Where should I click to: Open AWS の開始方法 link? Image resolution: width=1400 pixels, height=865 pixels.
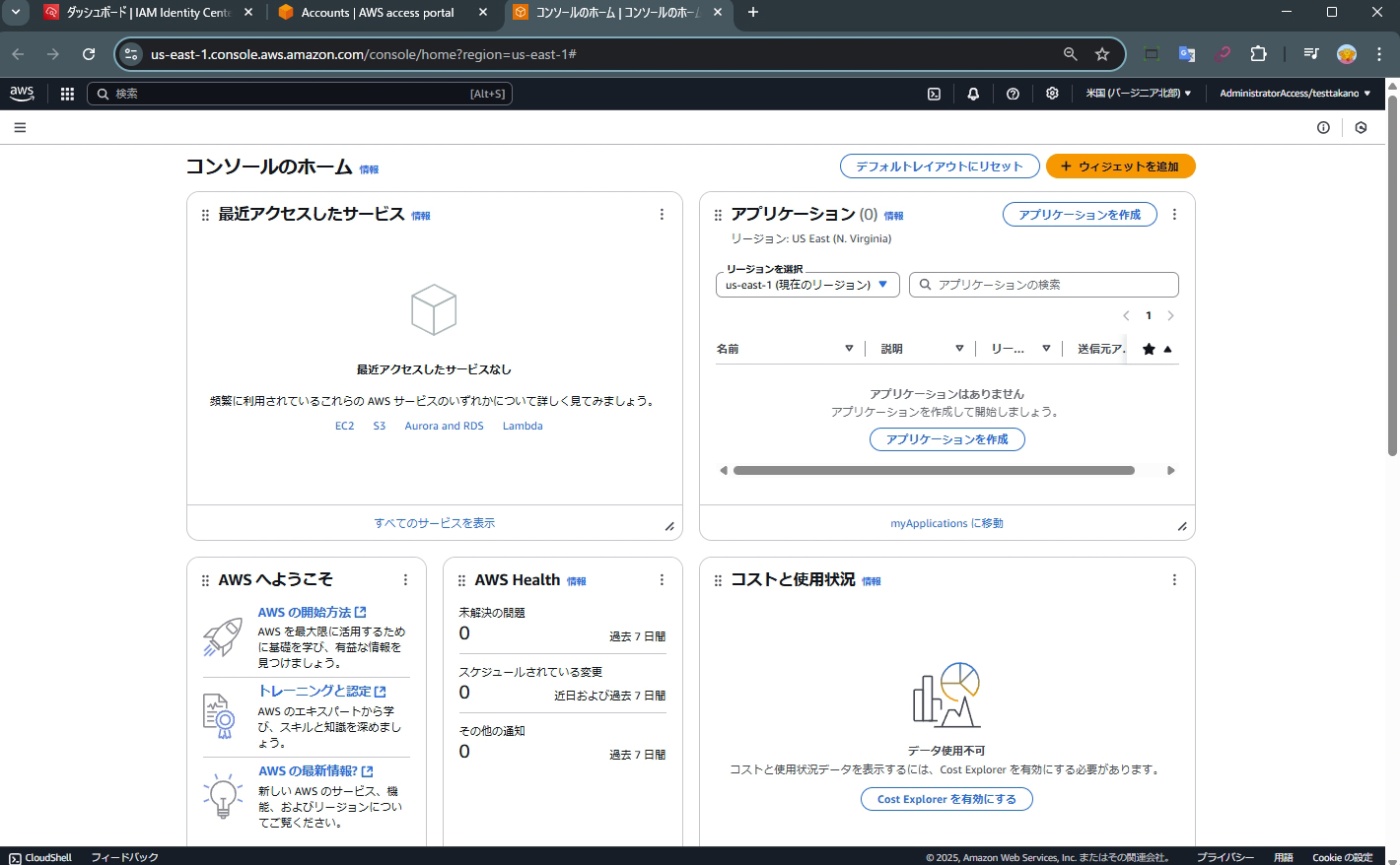click(311, 612)
